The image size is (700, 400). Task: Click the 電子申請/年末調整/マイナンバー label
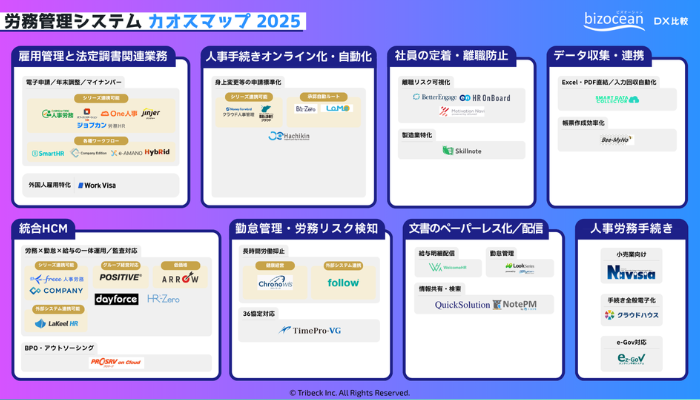click(x=74, y=83)
